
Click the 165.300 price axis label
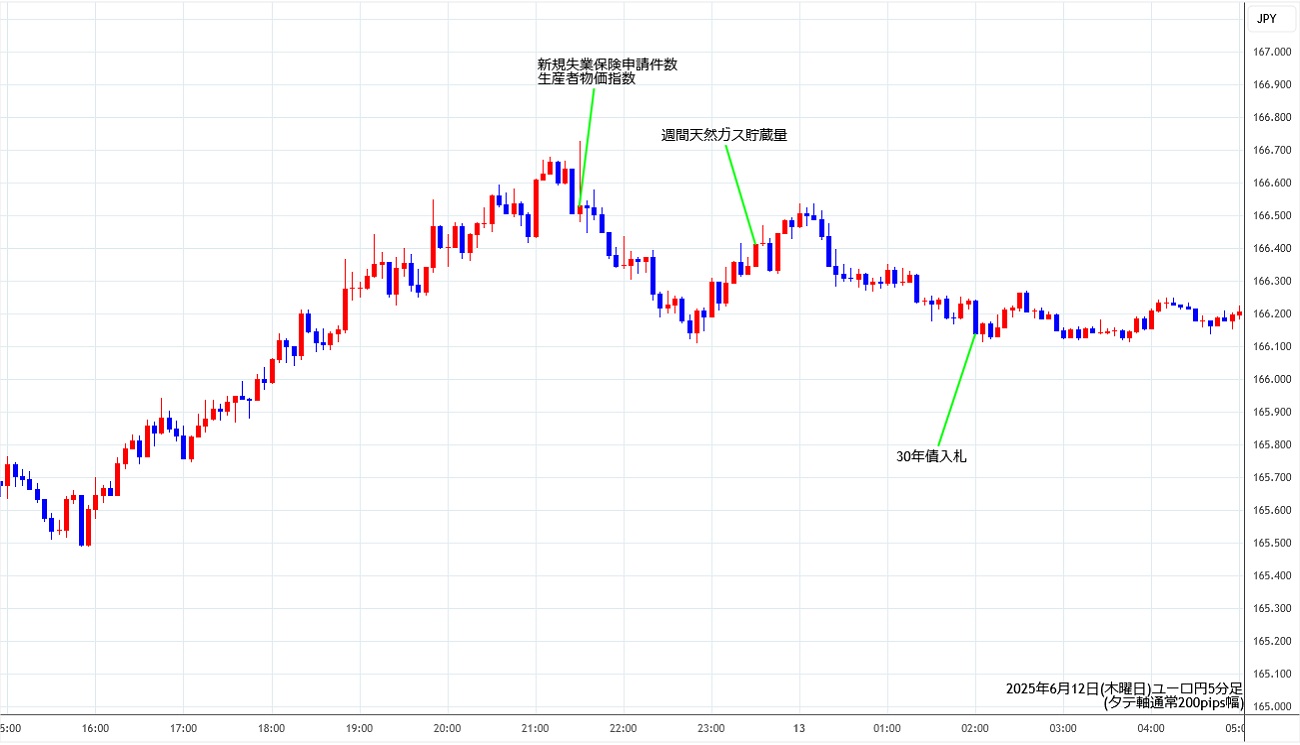click(x=1273, y=609)
